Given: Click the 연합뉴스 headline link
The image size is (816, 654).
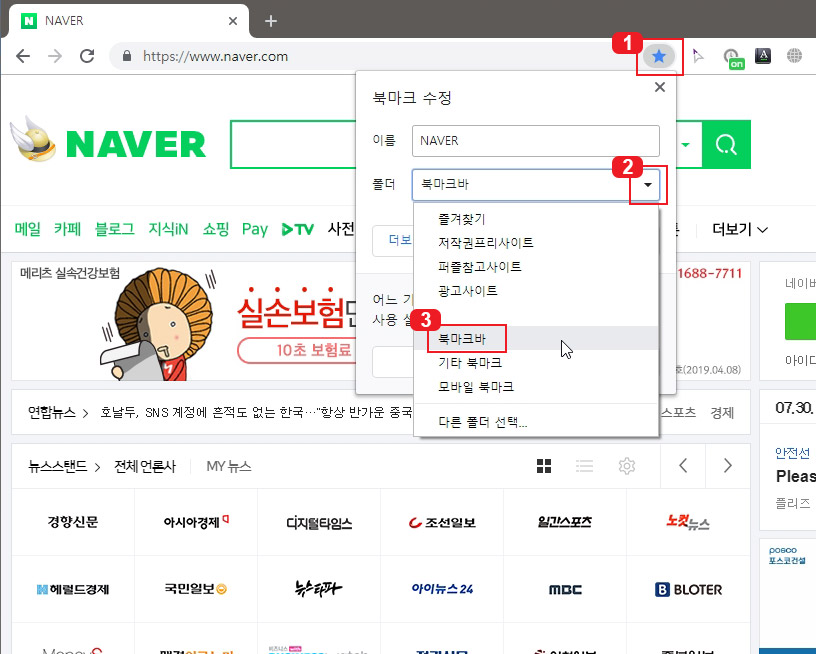Looking at the screenshot, I should 256,413.
